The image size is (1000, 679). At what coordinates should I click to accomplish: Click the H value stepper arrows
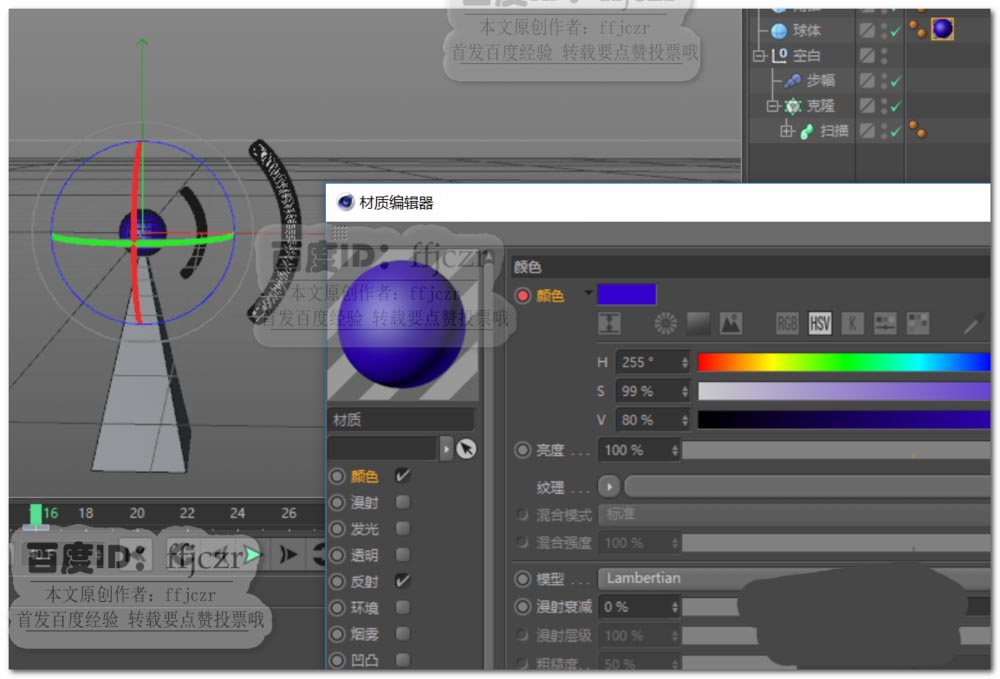[684, 363]
